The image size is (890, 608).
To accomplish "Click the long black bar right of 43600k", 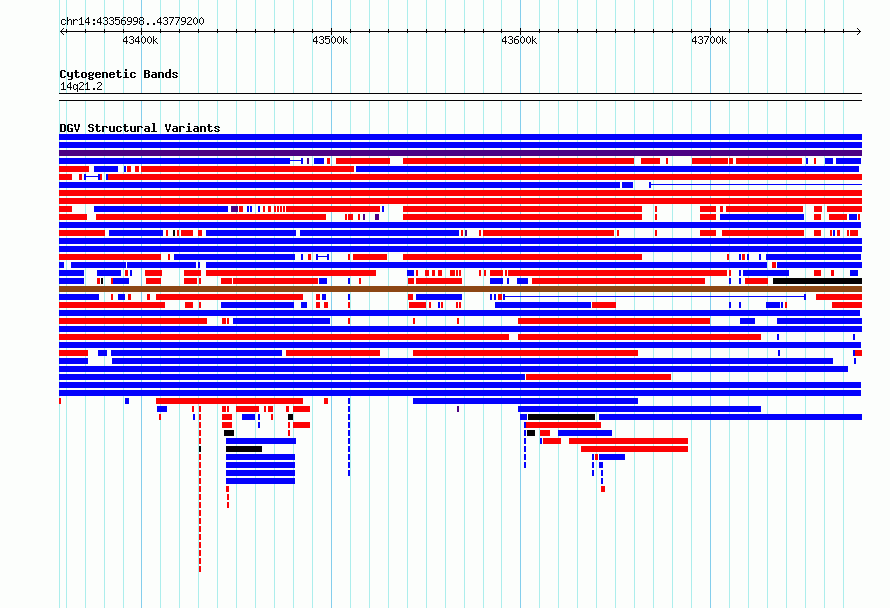I will click(x=561, y=417).
